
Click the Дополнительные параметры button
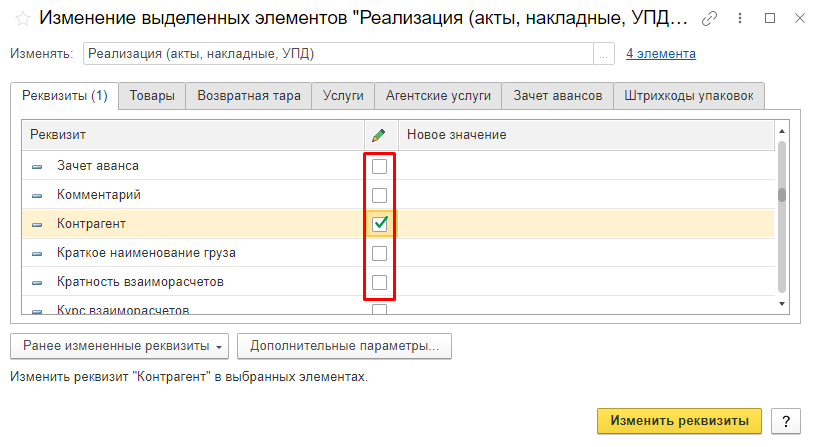click(344, 346)
